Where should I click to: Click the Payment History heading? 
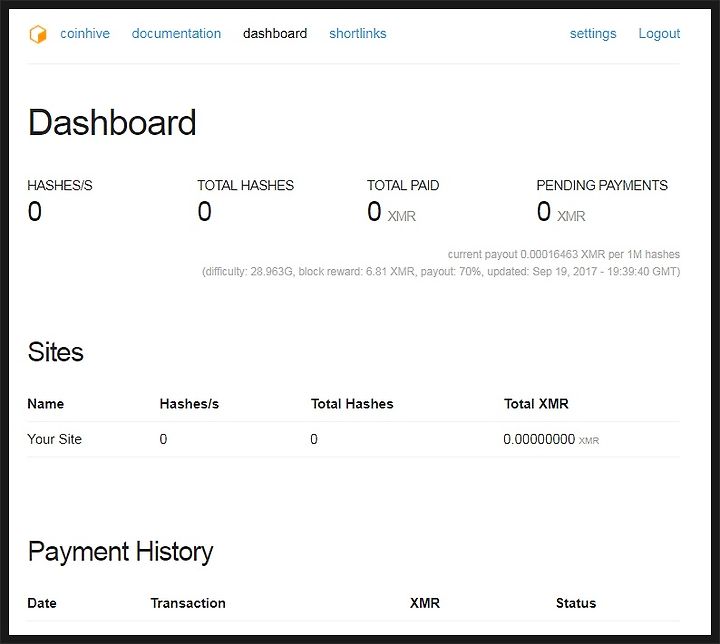click(121, 552)
